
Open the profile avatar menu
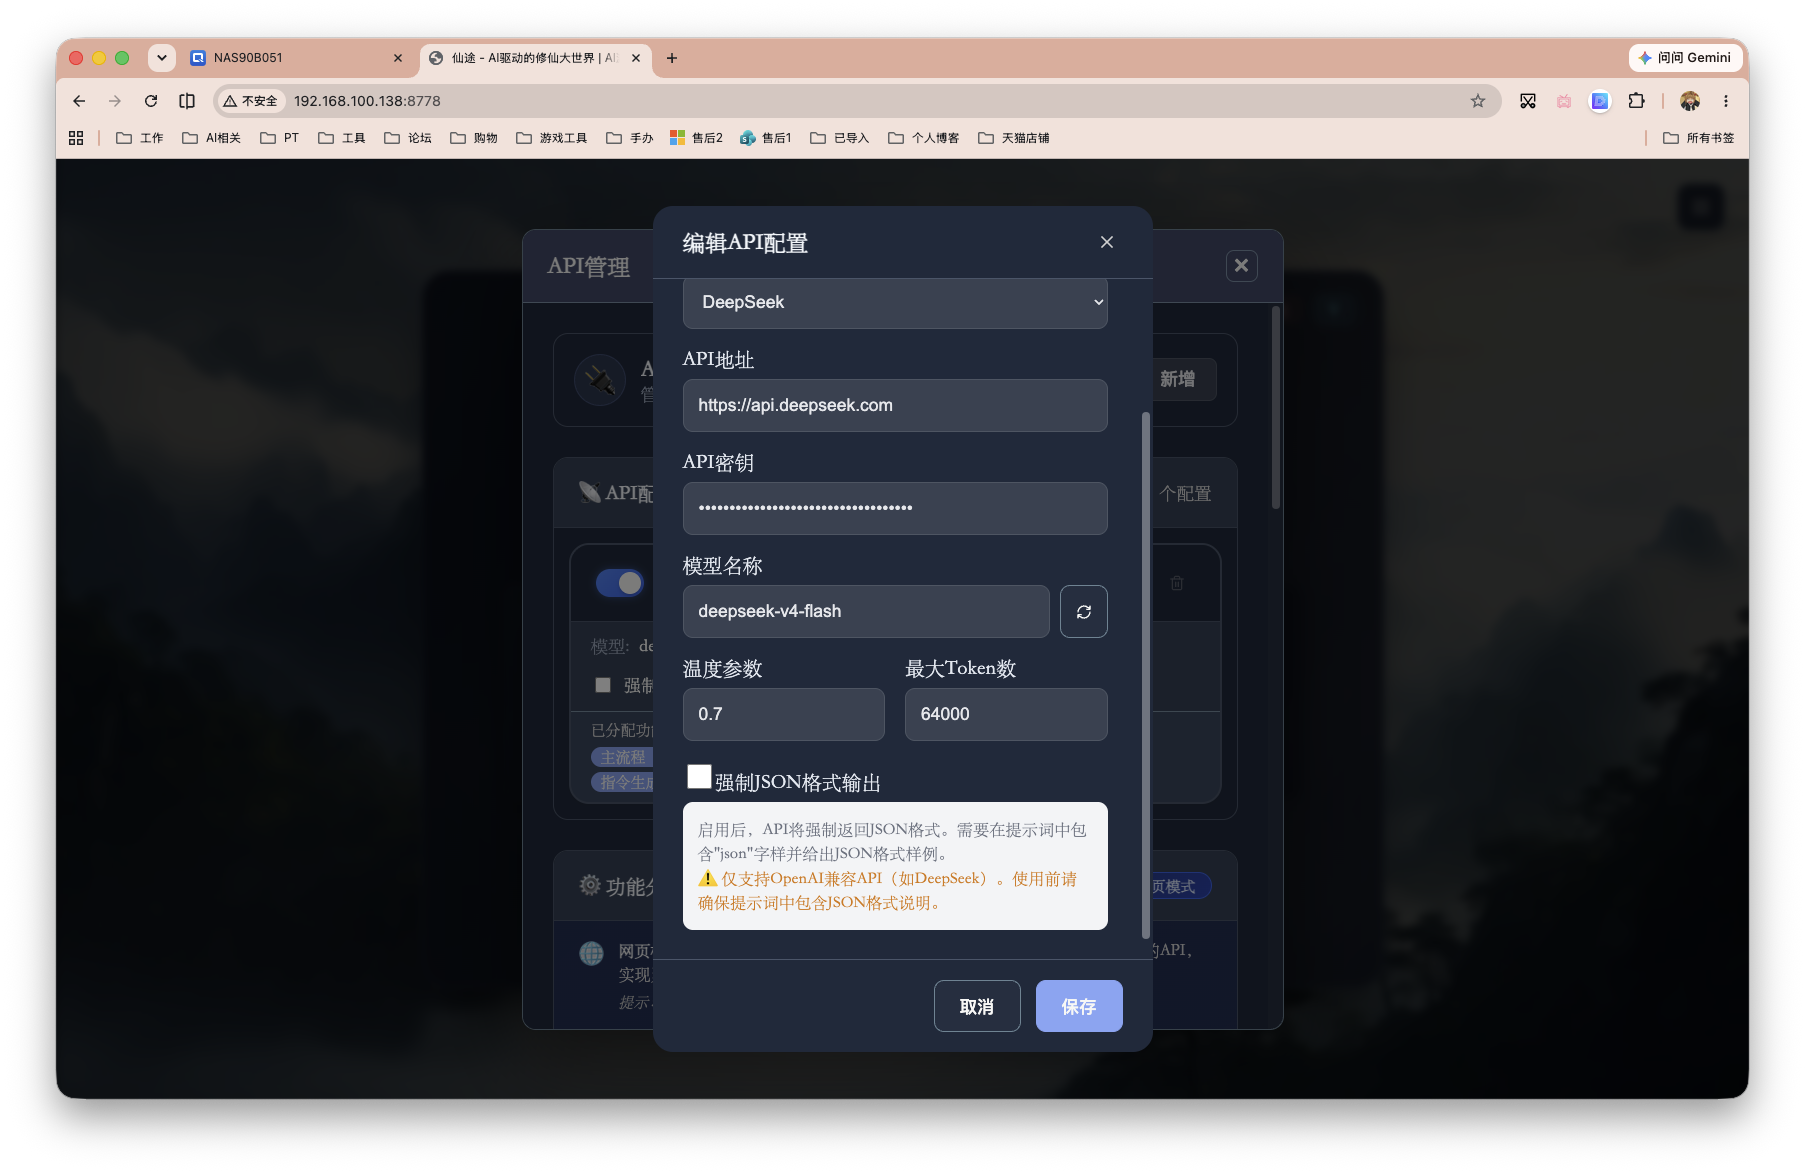(1690, 101)
